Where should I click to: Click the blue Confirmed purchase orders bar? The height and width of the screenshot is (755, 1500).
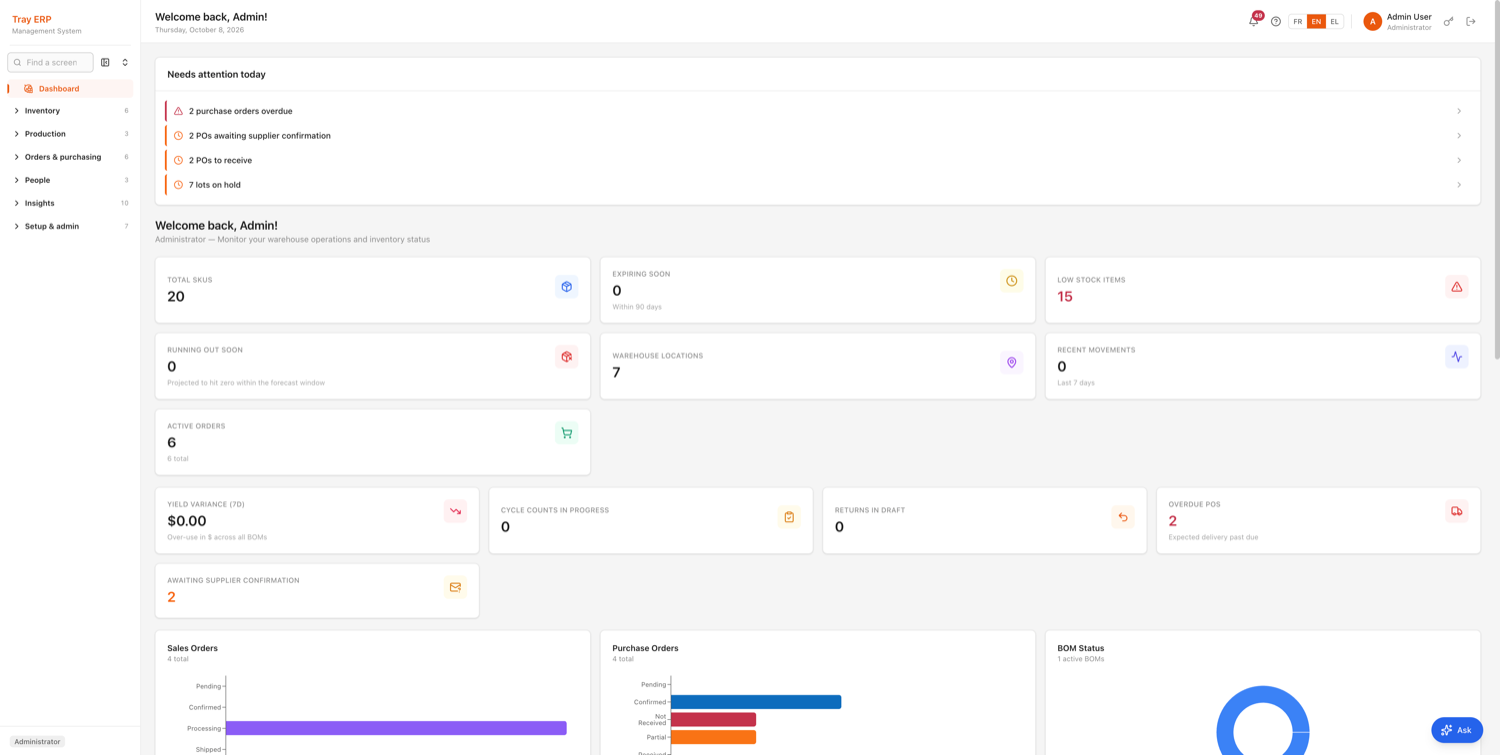pyautogui.click(x=756, y=702)
